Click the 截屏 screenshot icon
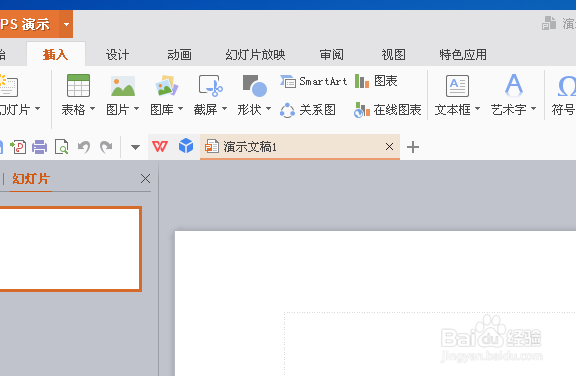Image resolution: width=576 pixels, height=376 pixels. [210, 86]
